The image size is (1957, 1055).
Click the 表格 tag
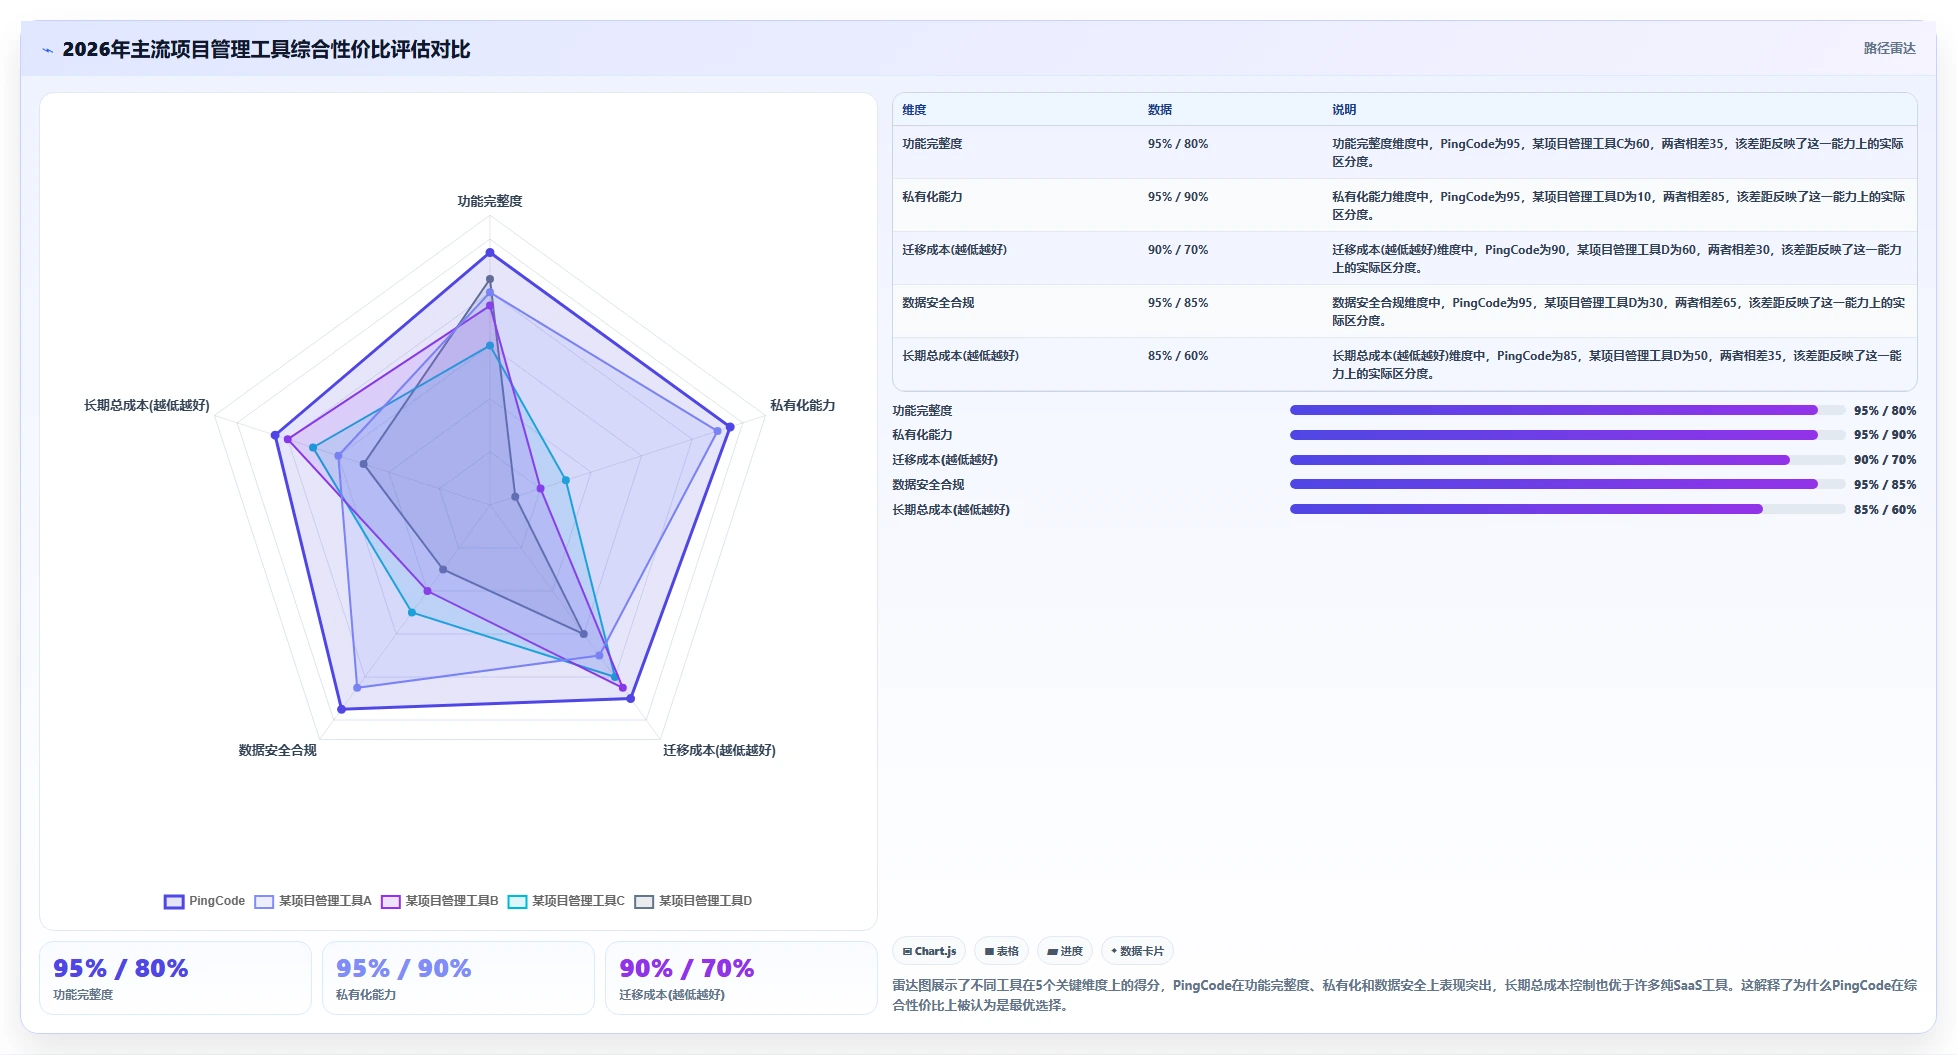1001,951
